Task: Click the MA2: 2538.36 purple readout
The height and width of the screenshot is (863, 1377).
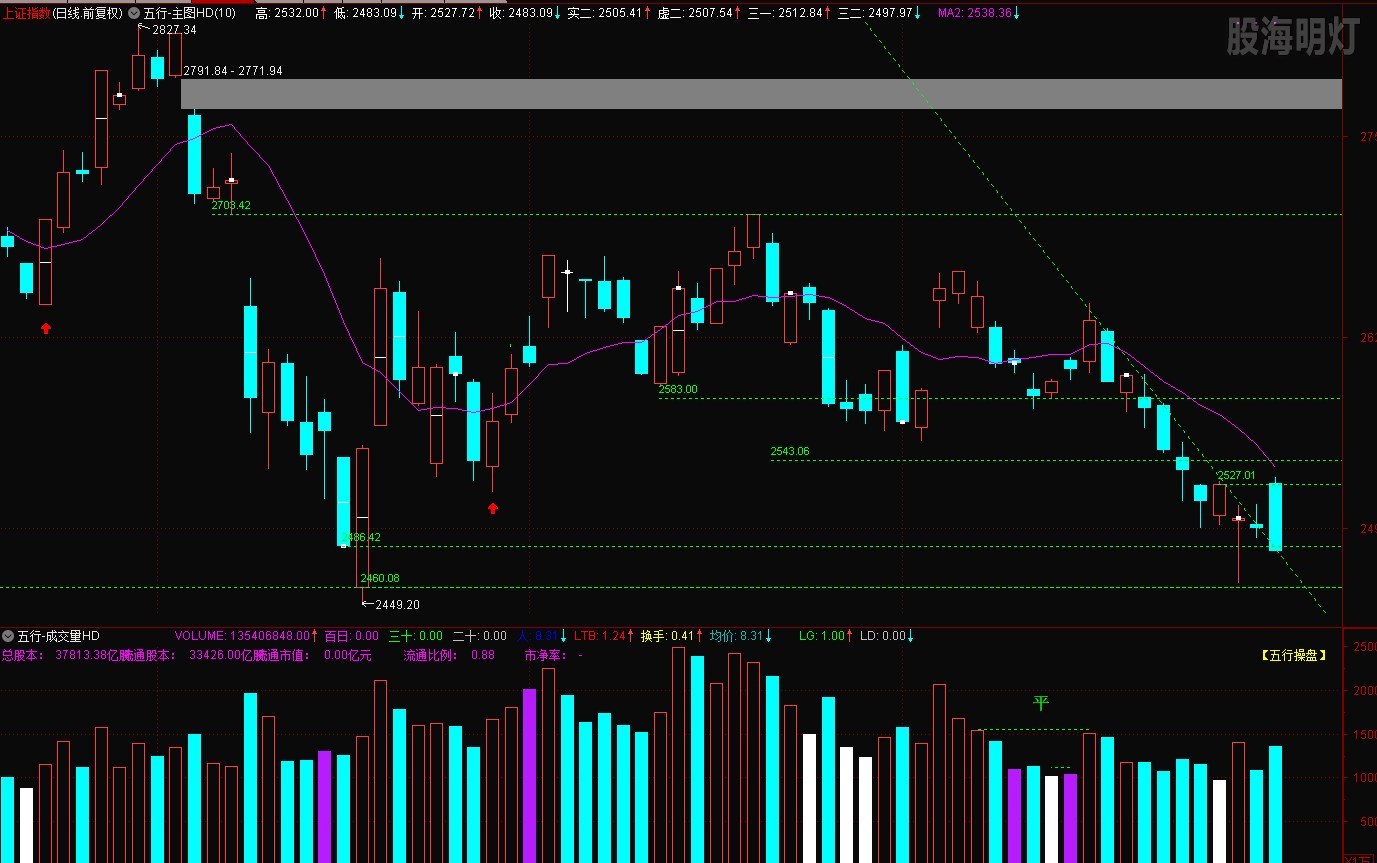Action: [980, 13]
